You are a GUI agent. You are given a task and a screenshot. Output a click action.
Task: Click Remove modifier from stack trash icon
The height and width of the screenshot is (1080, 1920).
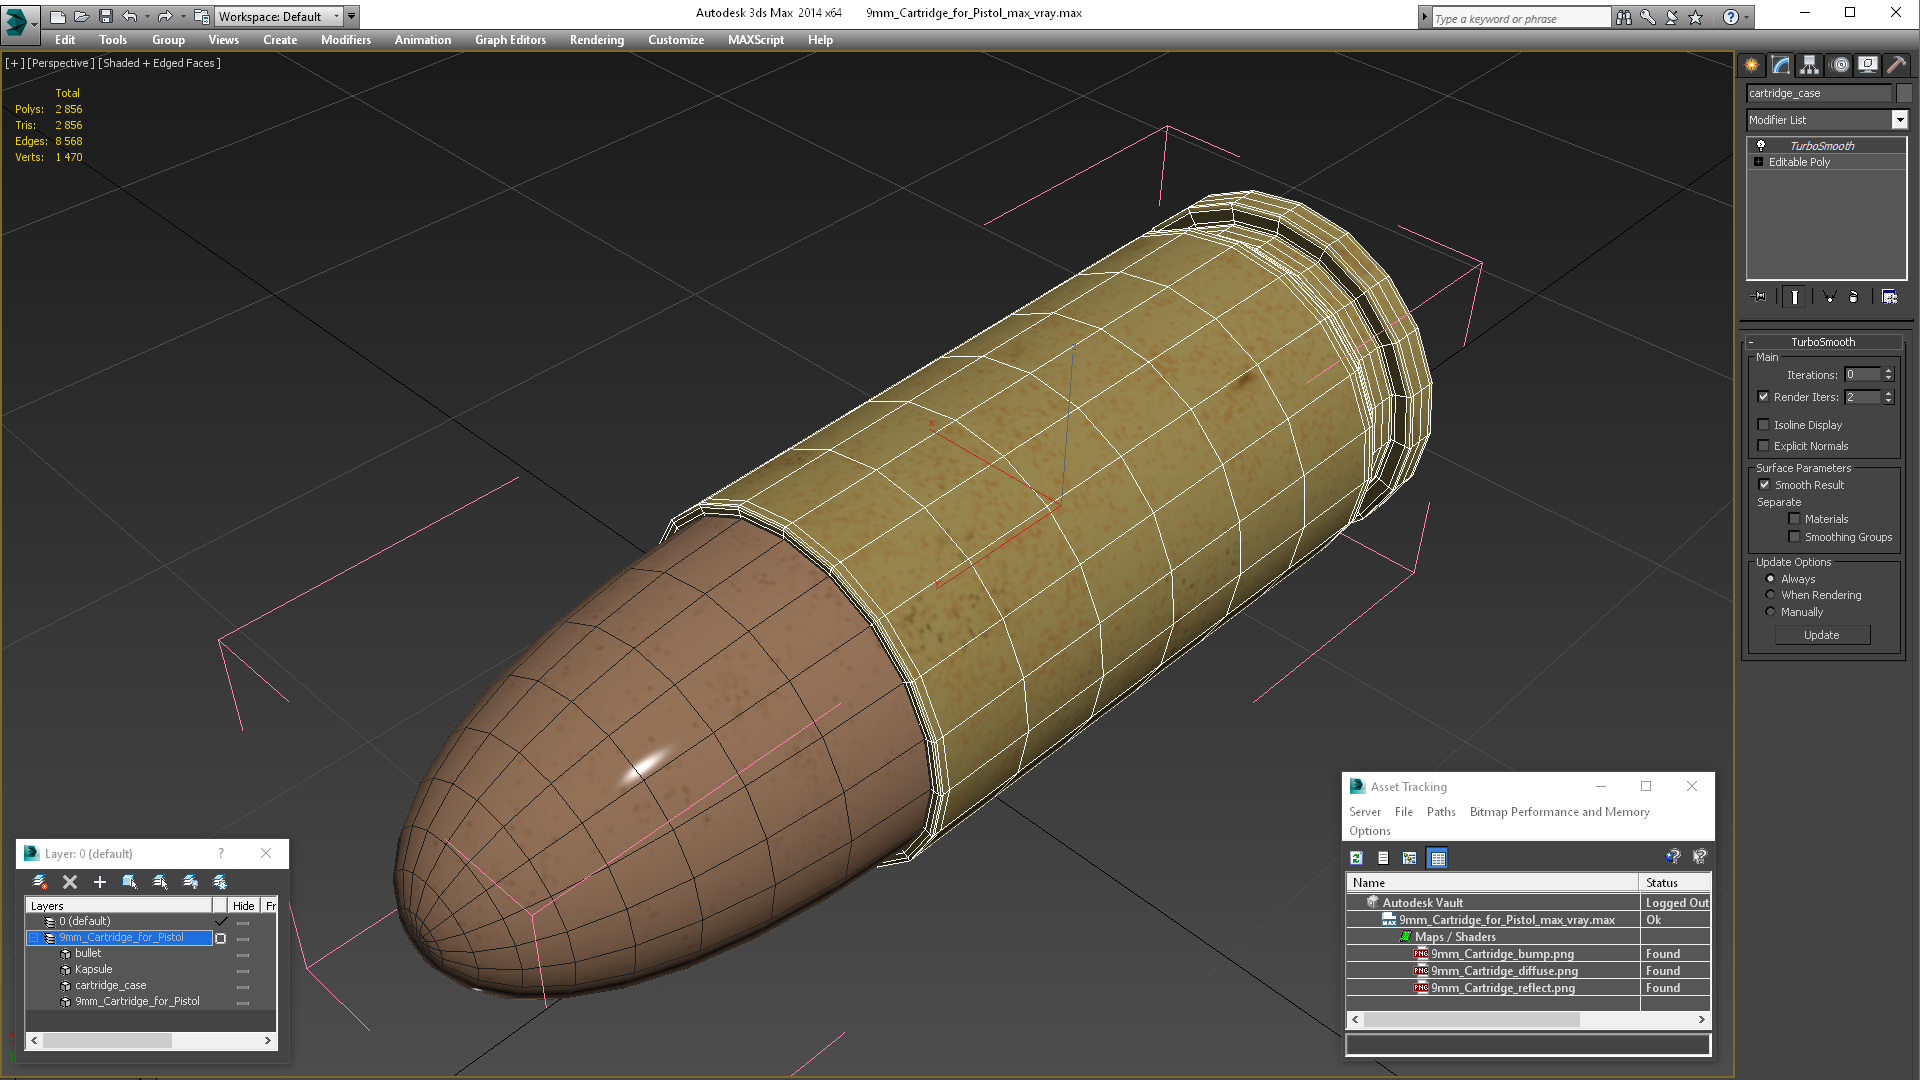[1853, 297]
